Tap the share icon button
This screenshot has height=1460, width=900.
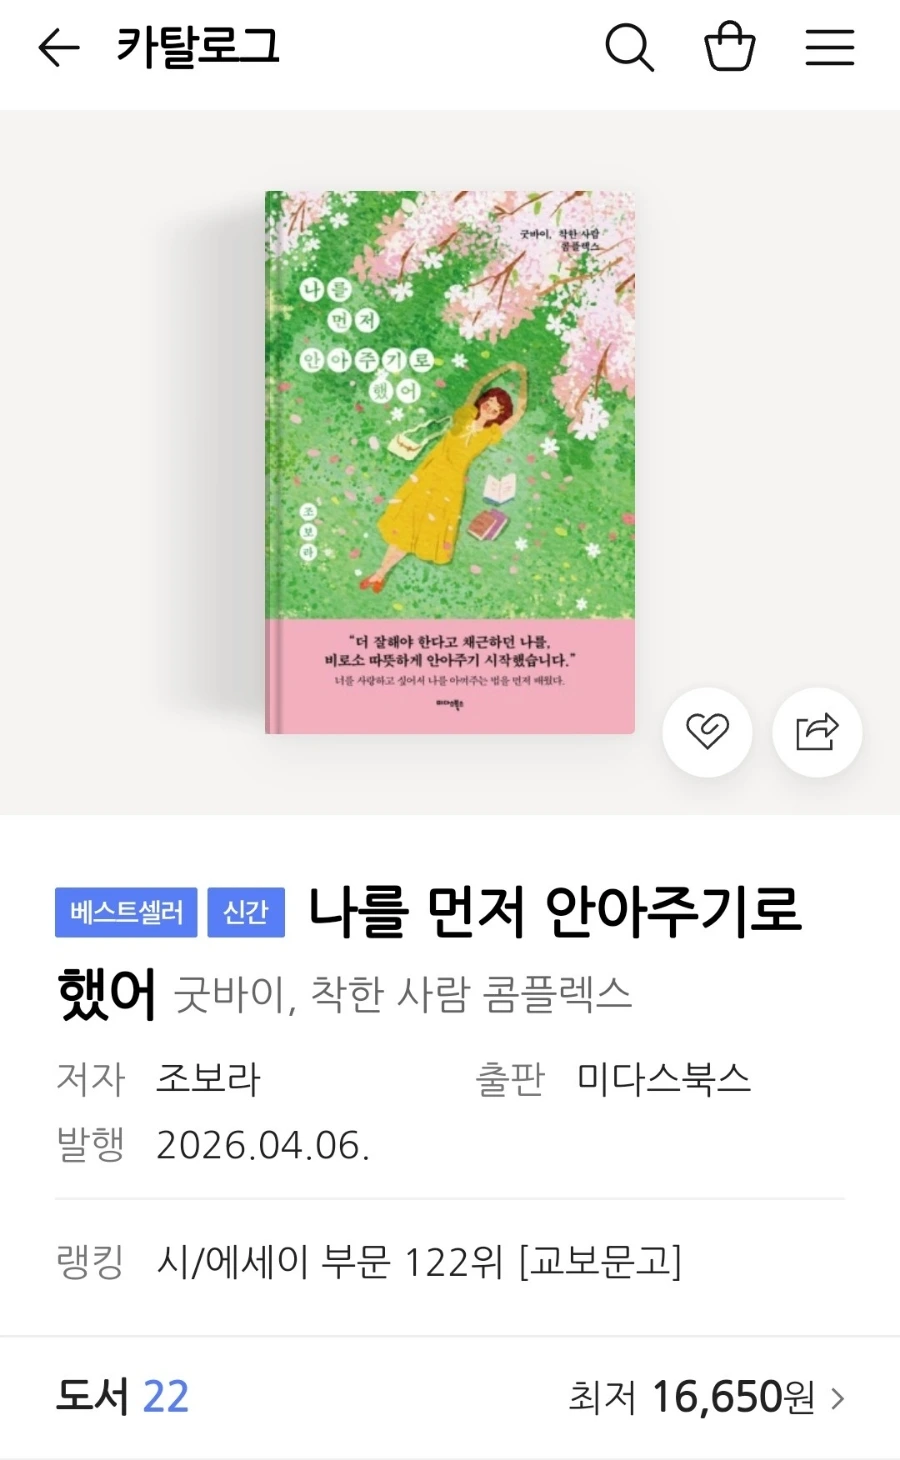(x=817, y=732)
